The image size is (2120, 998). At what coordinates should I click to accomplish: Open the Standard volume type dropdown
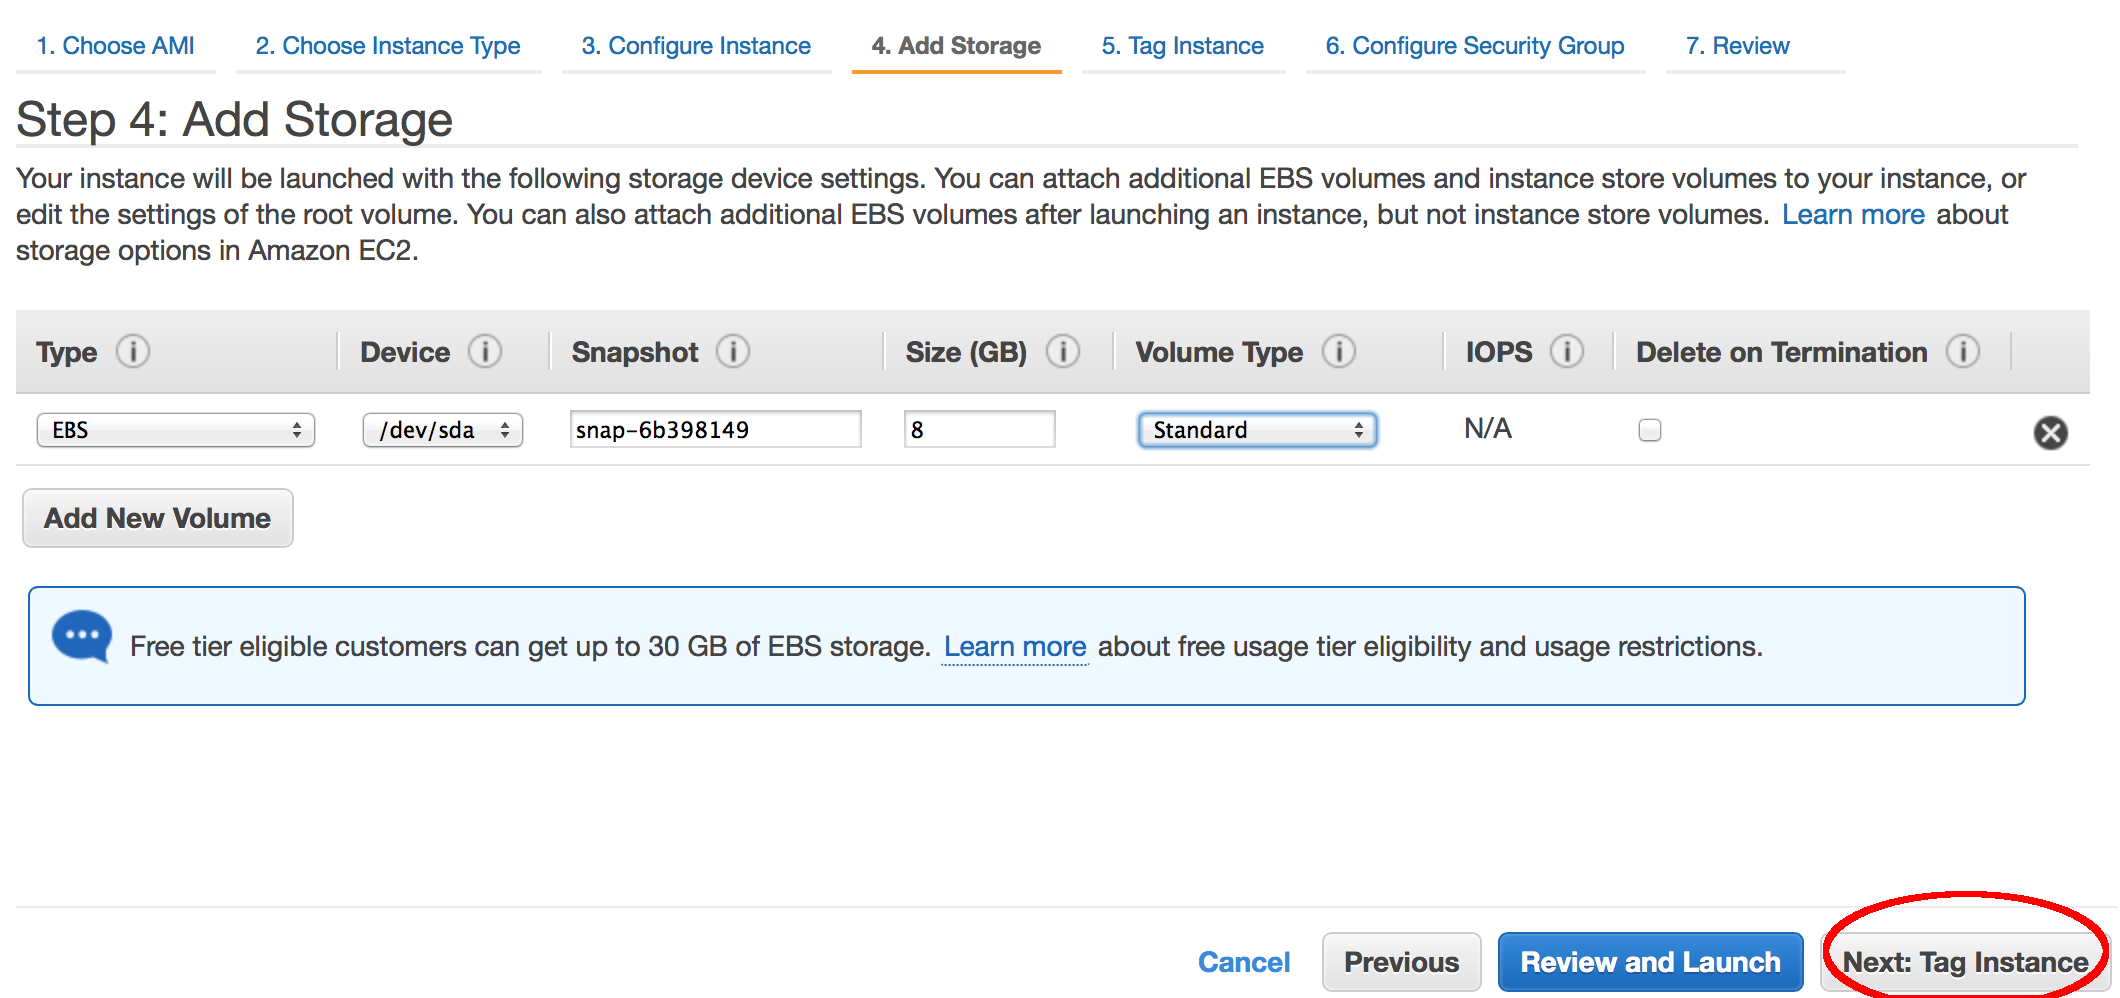(1258, 430)
